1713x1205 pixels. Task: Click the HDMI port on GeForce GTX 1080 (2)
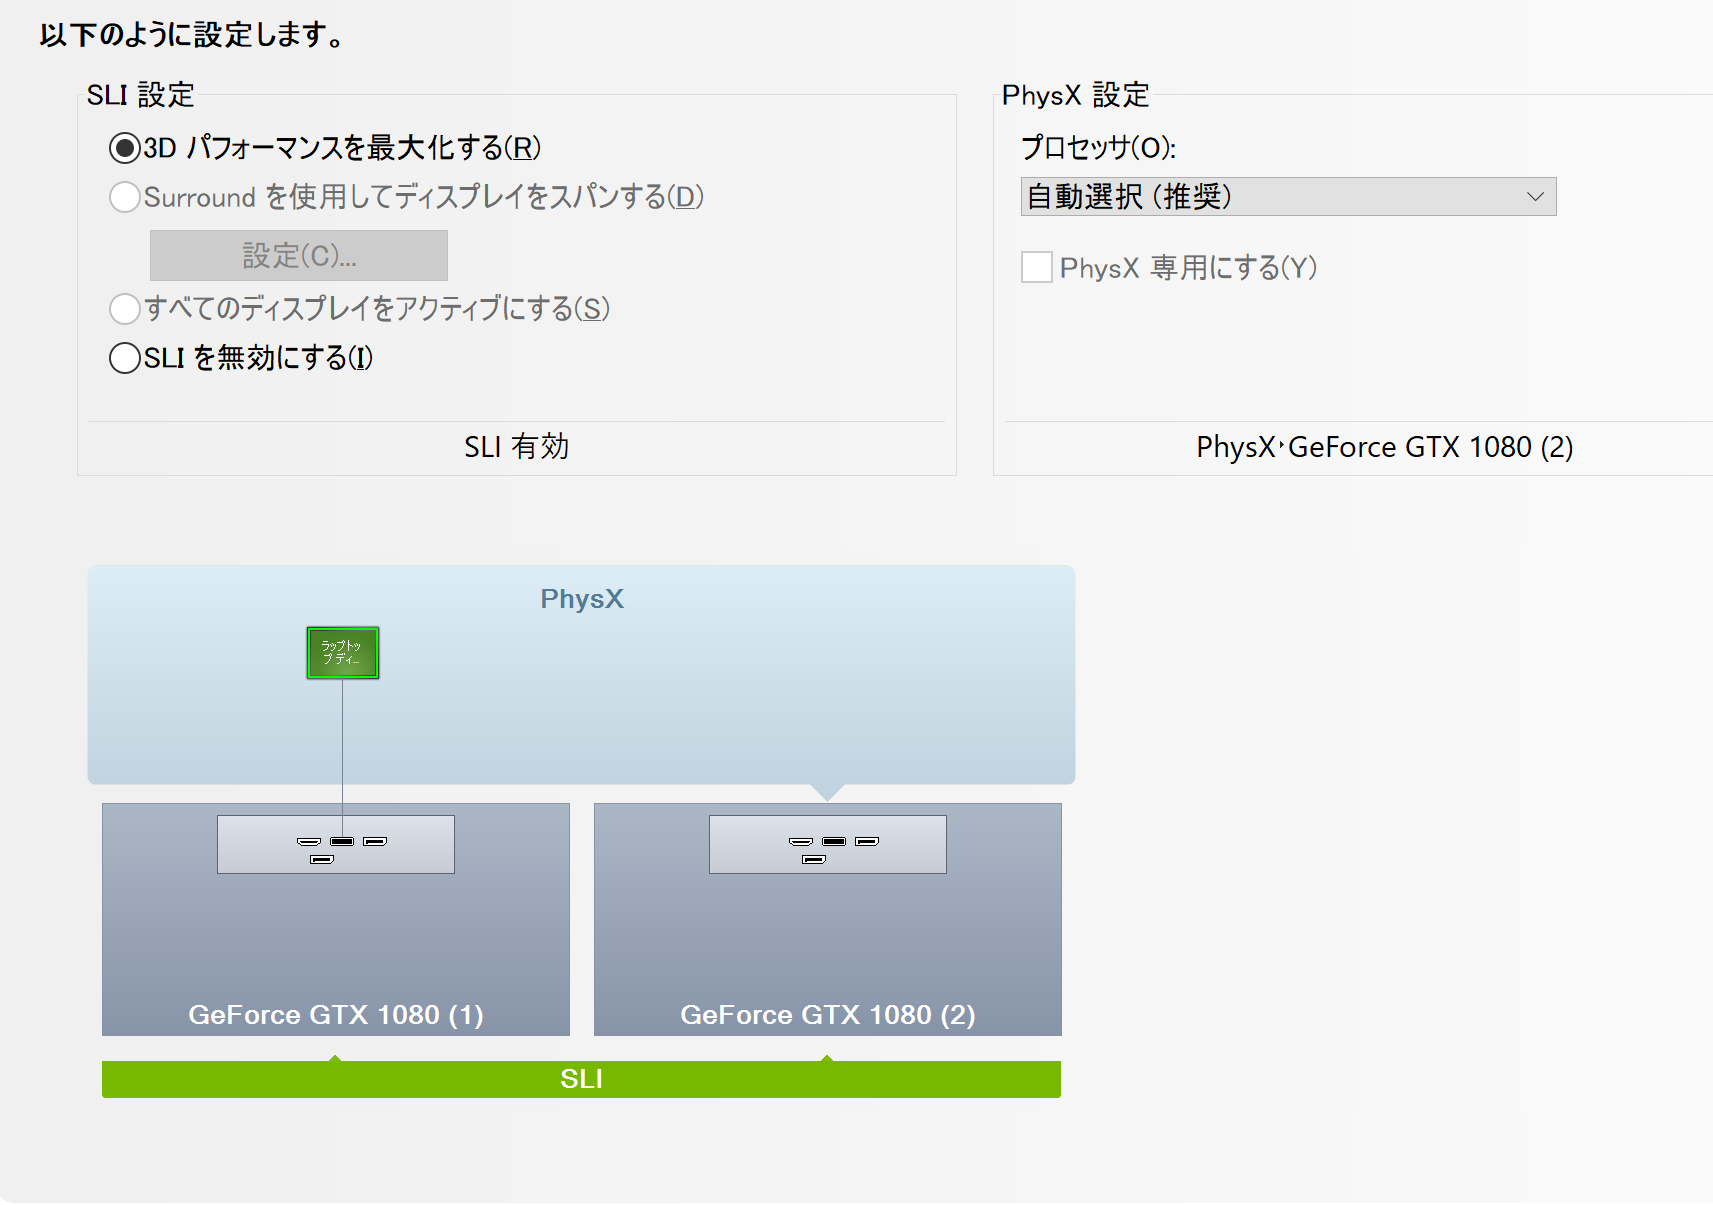pyautogui.click(x=801, y=842)
